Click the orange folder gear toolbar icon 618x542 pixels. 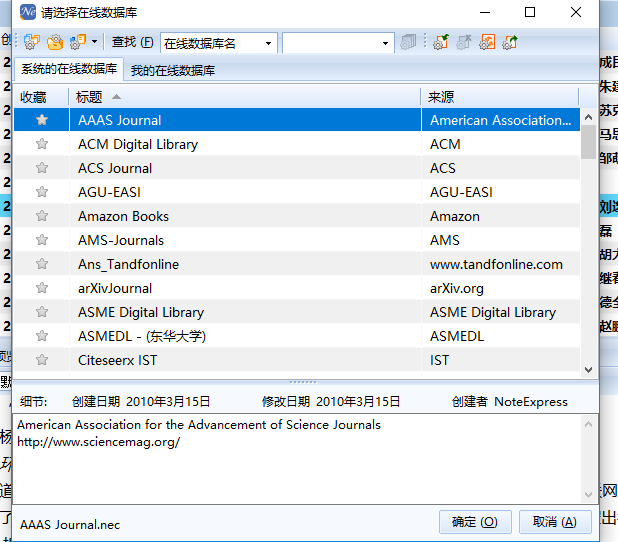pos(55,42)
